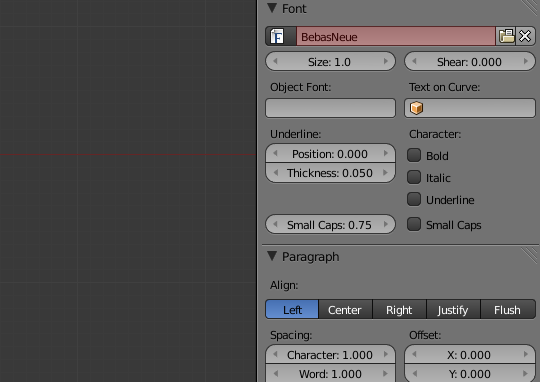The image size is (540, 382).
Task: Click the Y: 0.000 offset field
Action: [x=470, y=373]
